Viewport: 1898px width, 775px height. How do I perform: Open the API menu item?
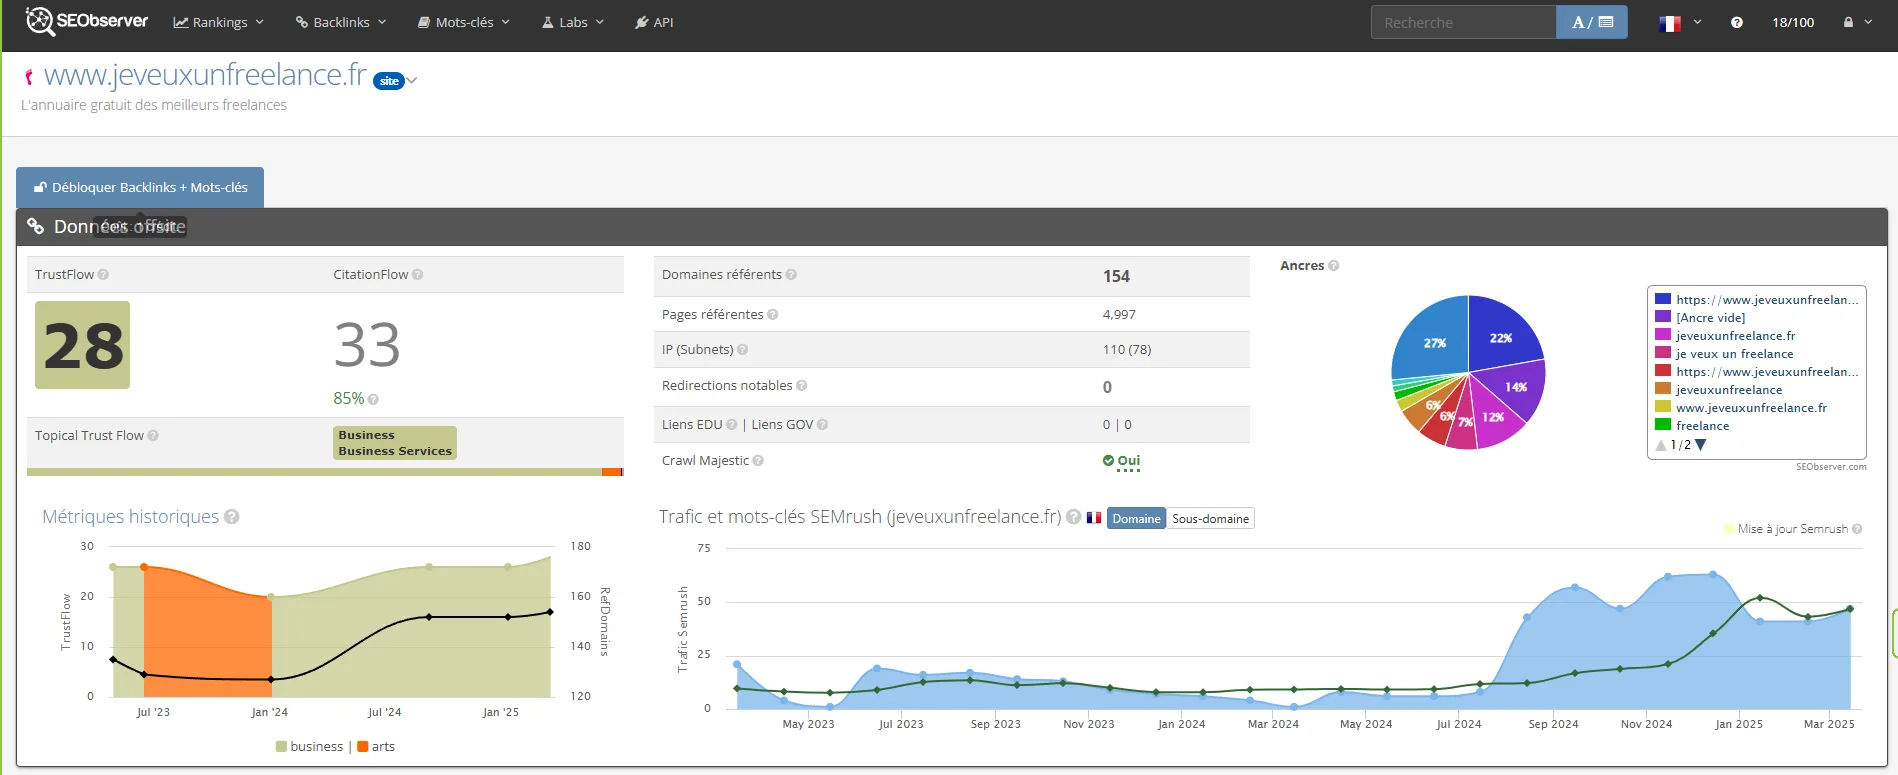[654, 22]
